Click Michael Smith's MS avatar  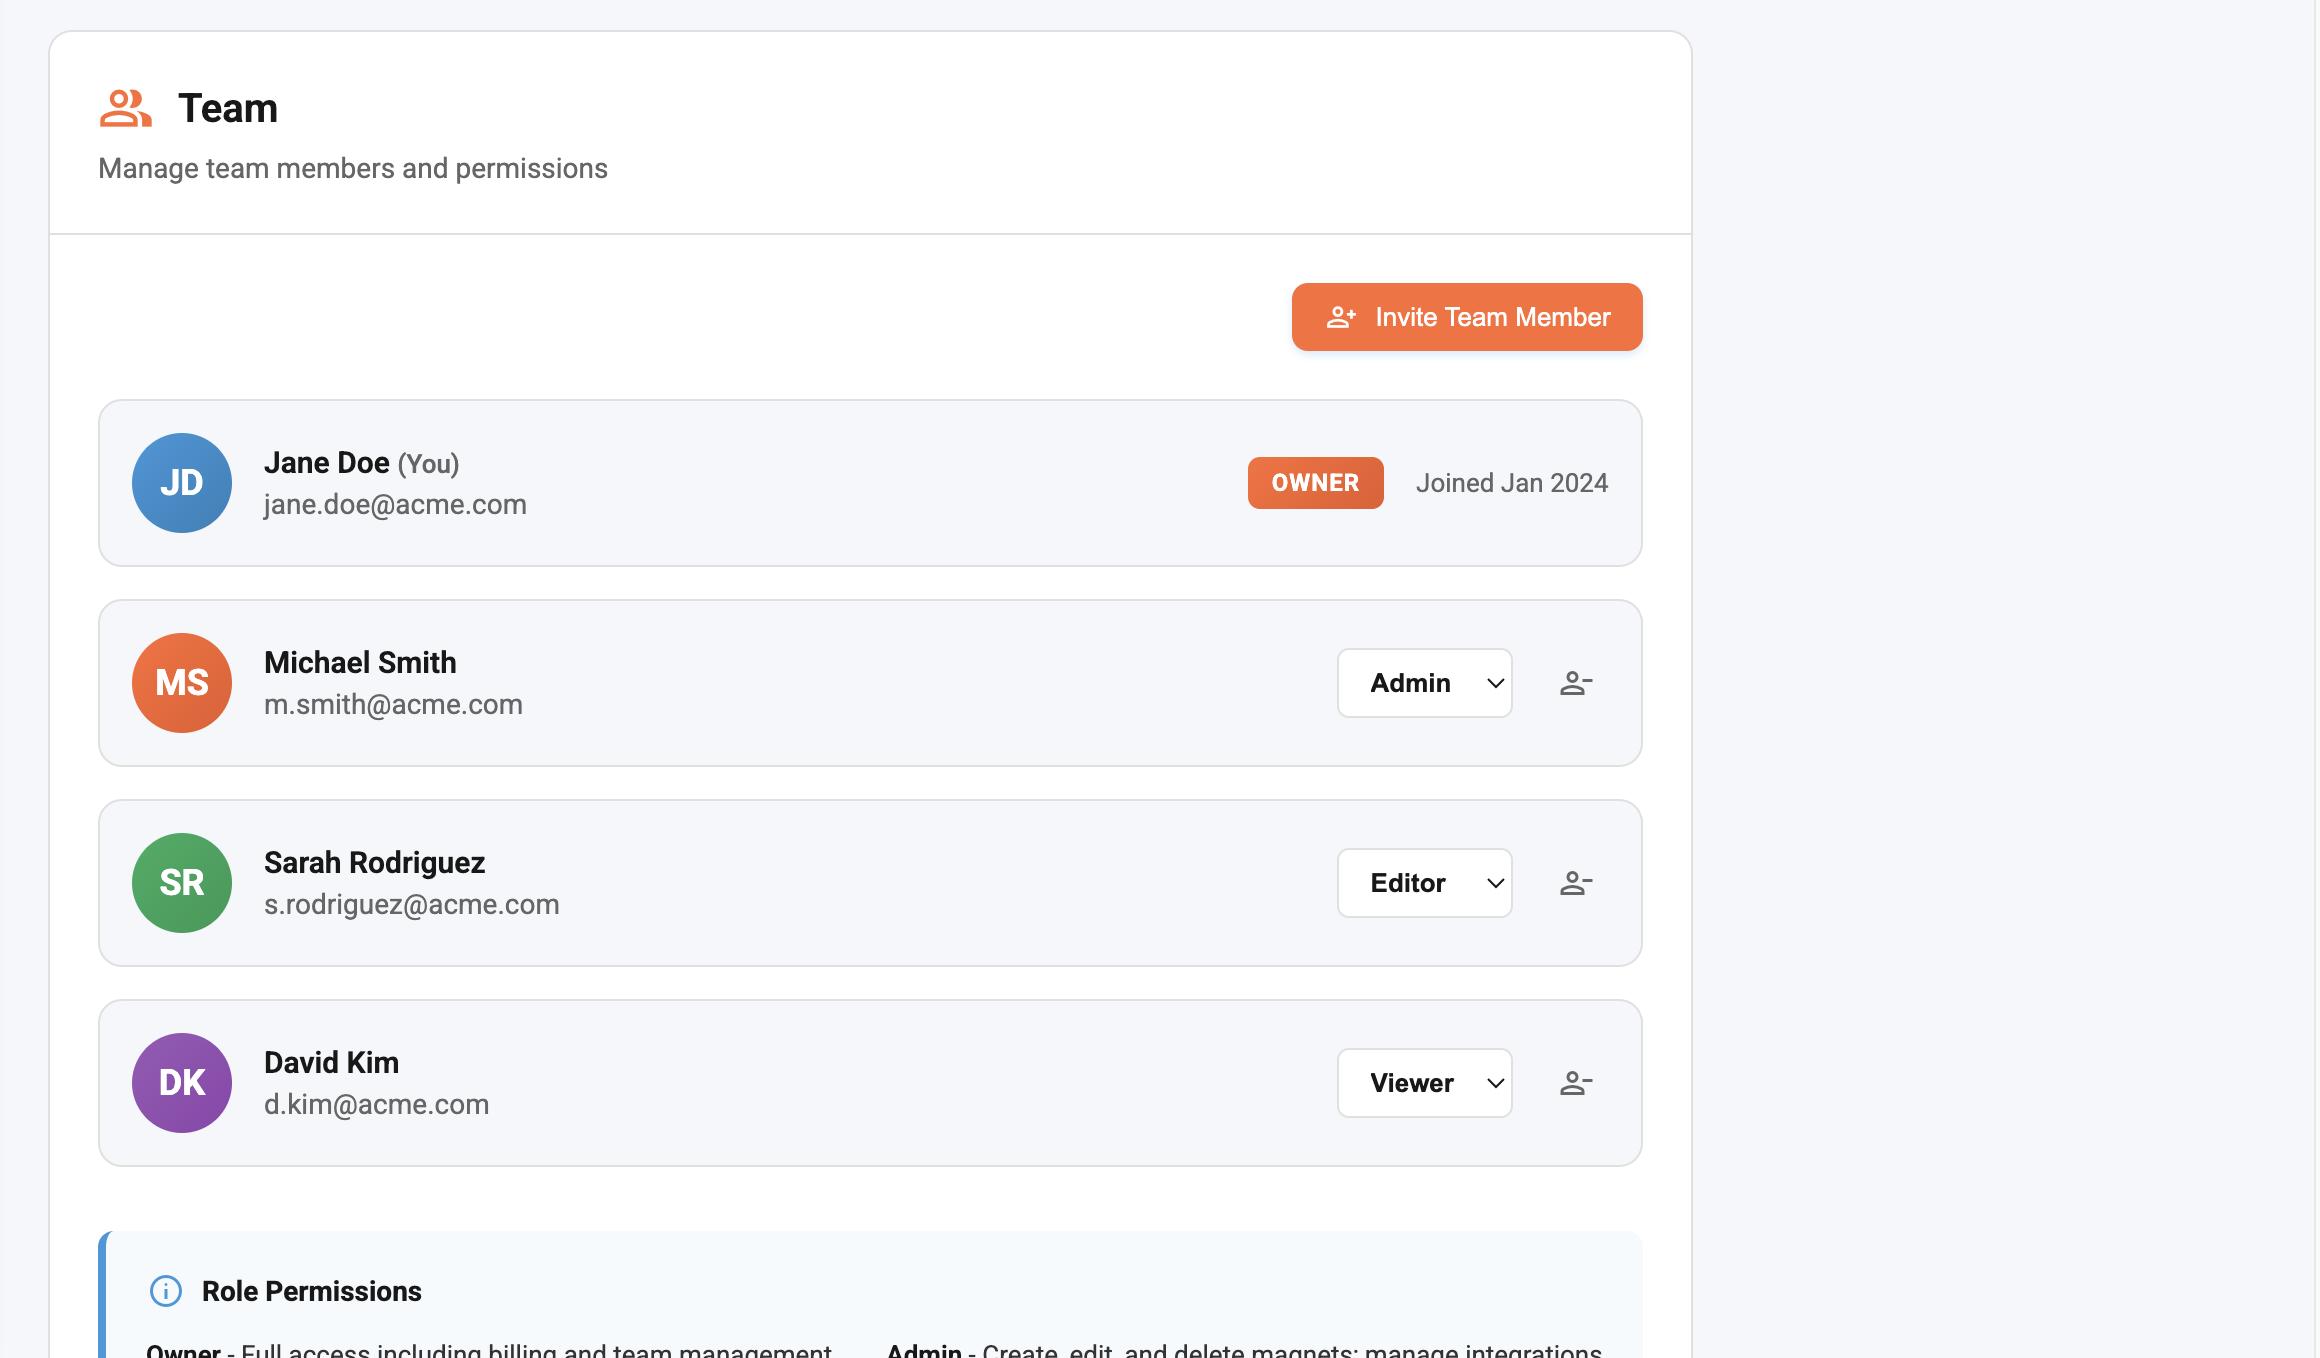(x=181, y=683)
